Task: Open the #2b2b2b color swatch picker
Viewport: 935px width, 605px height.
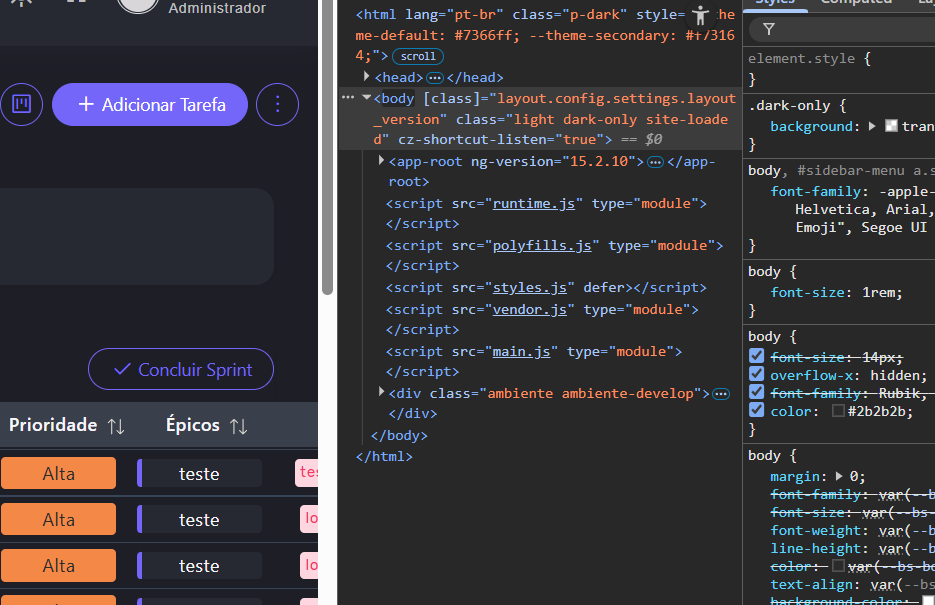Action: (838, 410)
